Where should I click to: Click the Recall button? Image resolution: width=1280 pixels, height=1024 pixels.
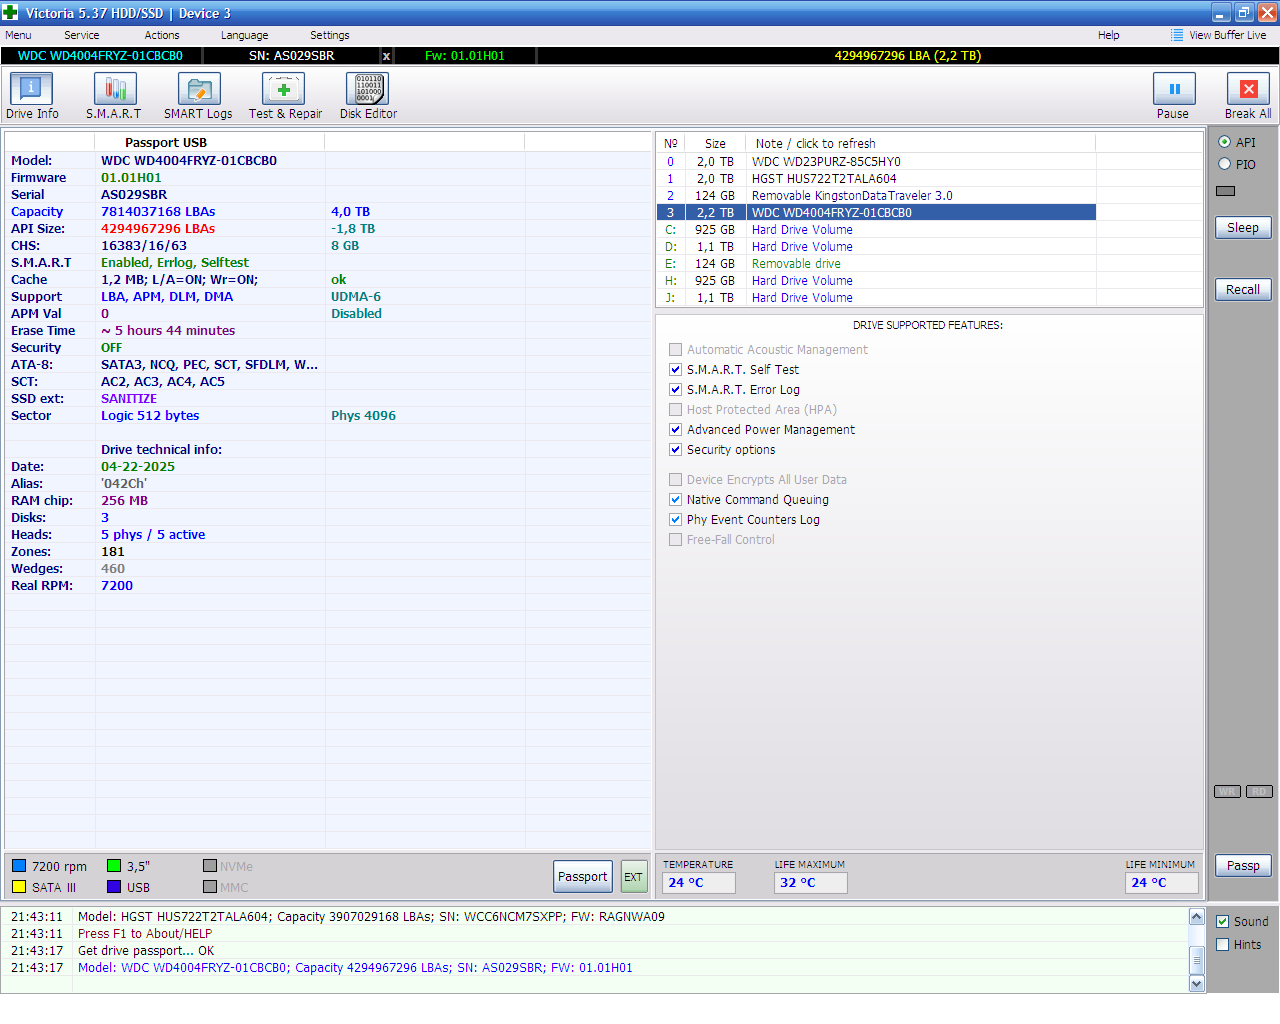(1243, 290)
